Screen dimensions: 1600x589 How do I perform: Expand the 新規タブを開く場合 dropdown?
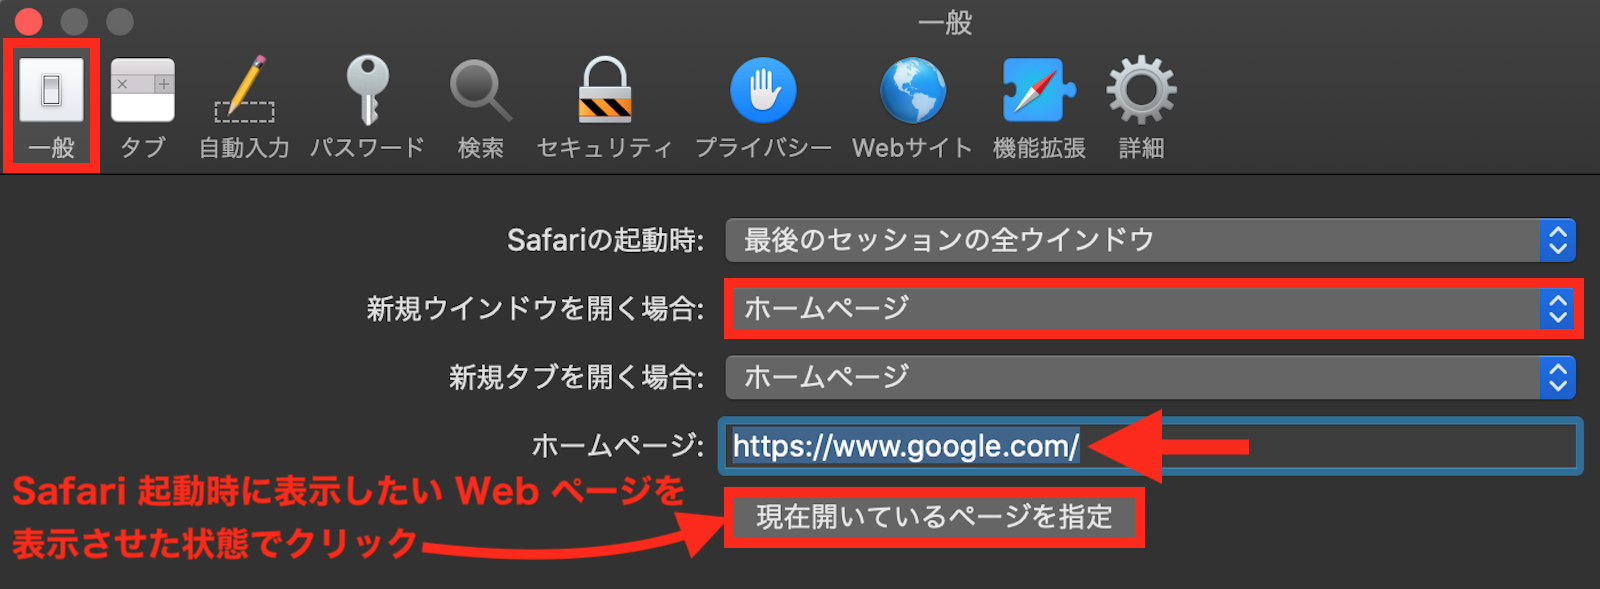click(x=1150, y=377)
